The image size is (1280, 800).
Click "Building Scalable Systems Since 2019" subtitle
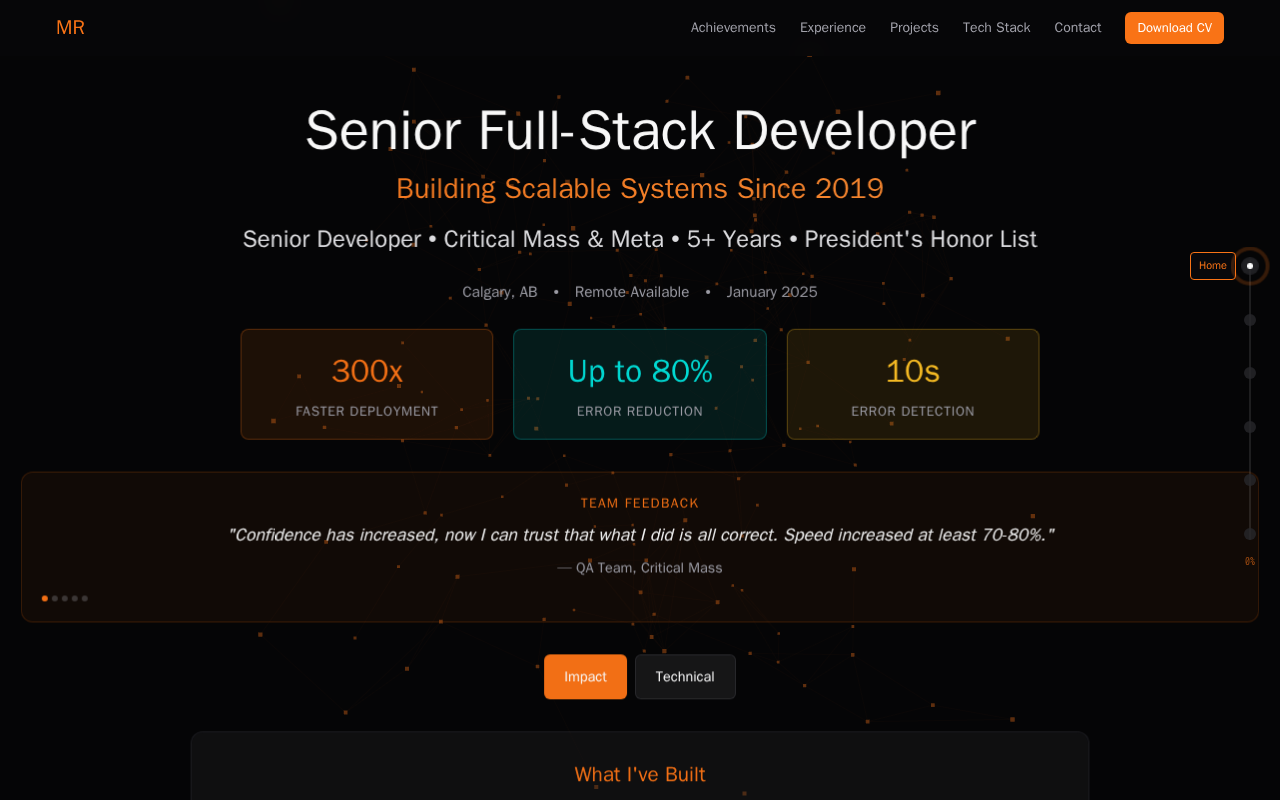640,188
